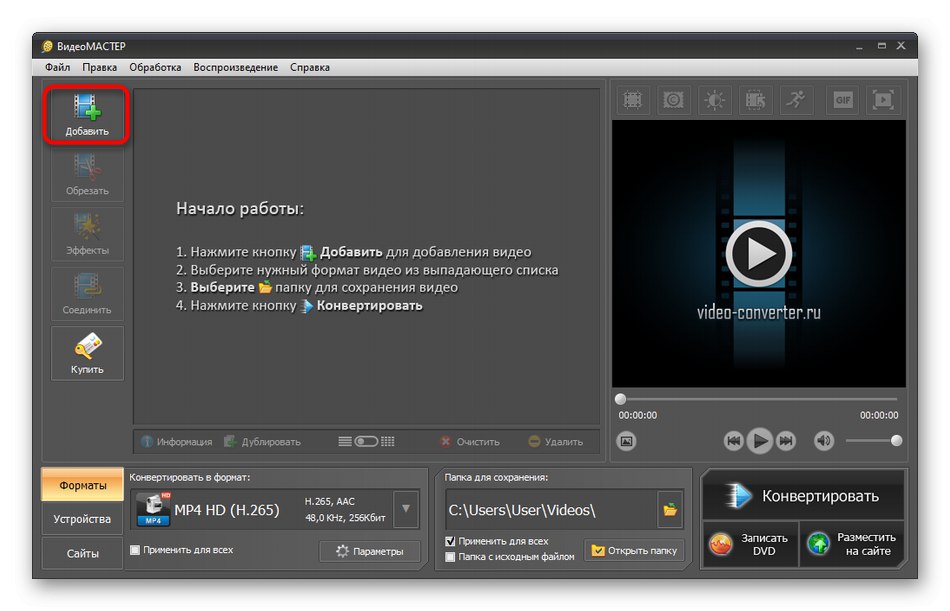Open the Справка menu
The image size is (950, 611).
(x=310, y=67)
